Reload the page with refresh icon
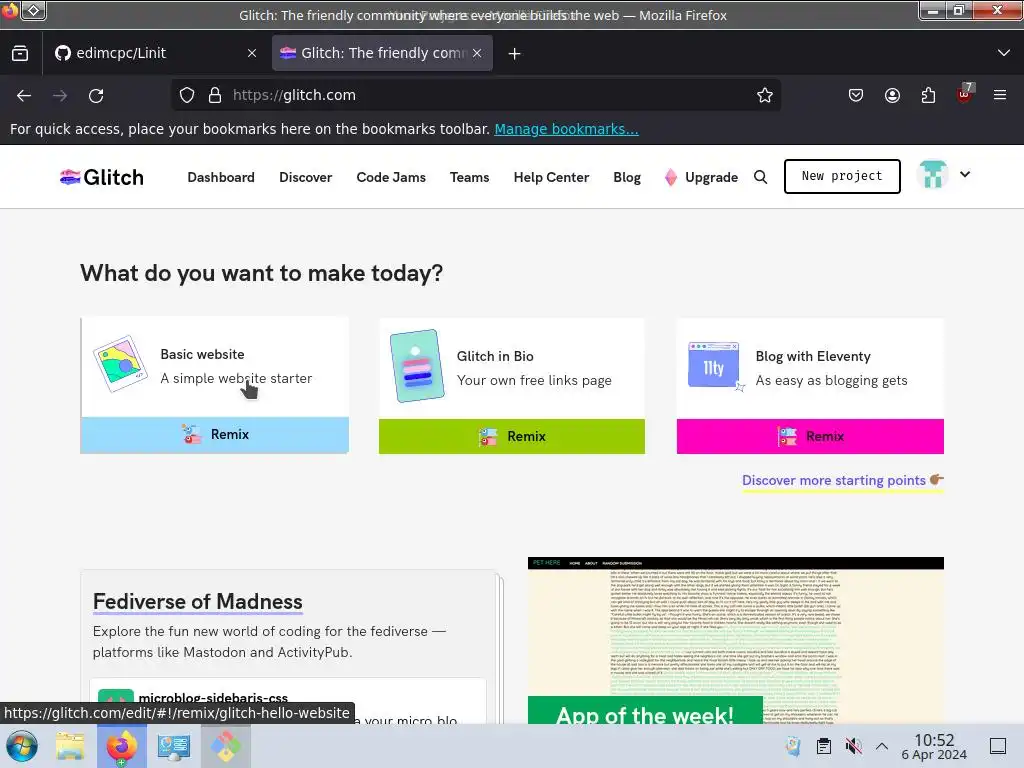This screenshot has width=1024, height=768. click(x=96, y=96)
